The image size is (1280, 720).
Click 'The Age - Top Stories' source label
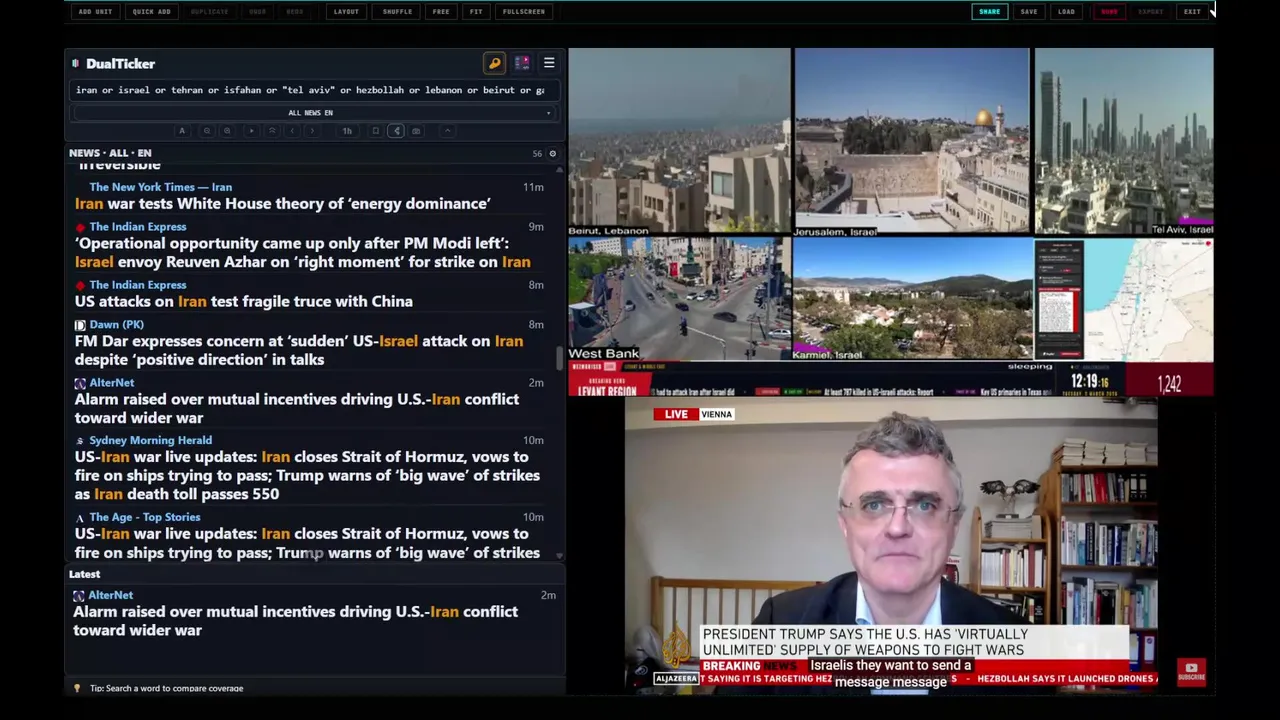pyautogui.click(x=144, y=517)
